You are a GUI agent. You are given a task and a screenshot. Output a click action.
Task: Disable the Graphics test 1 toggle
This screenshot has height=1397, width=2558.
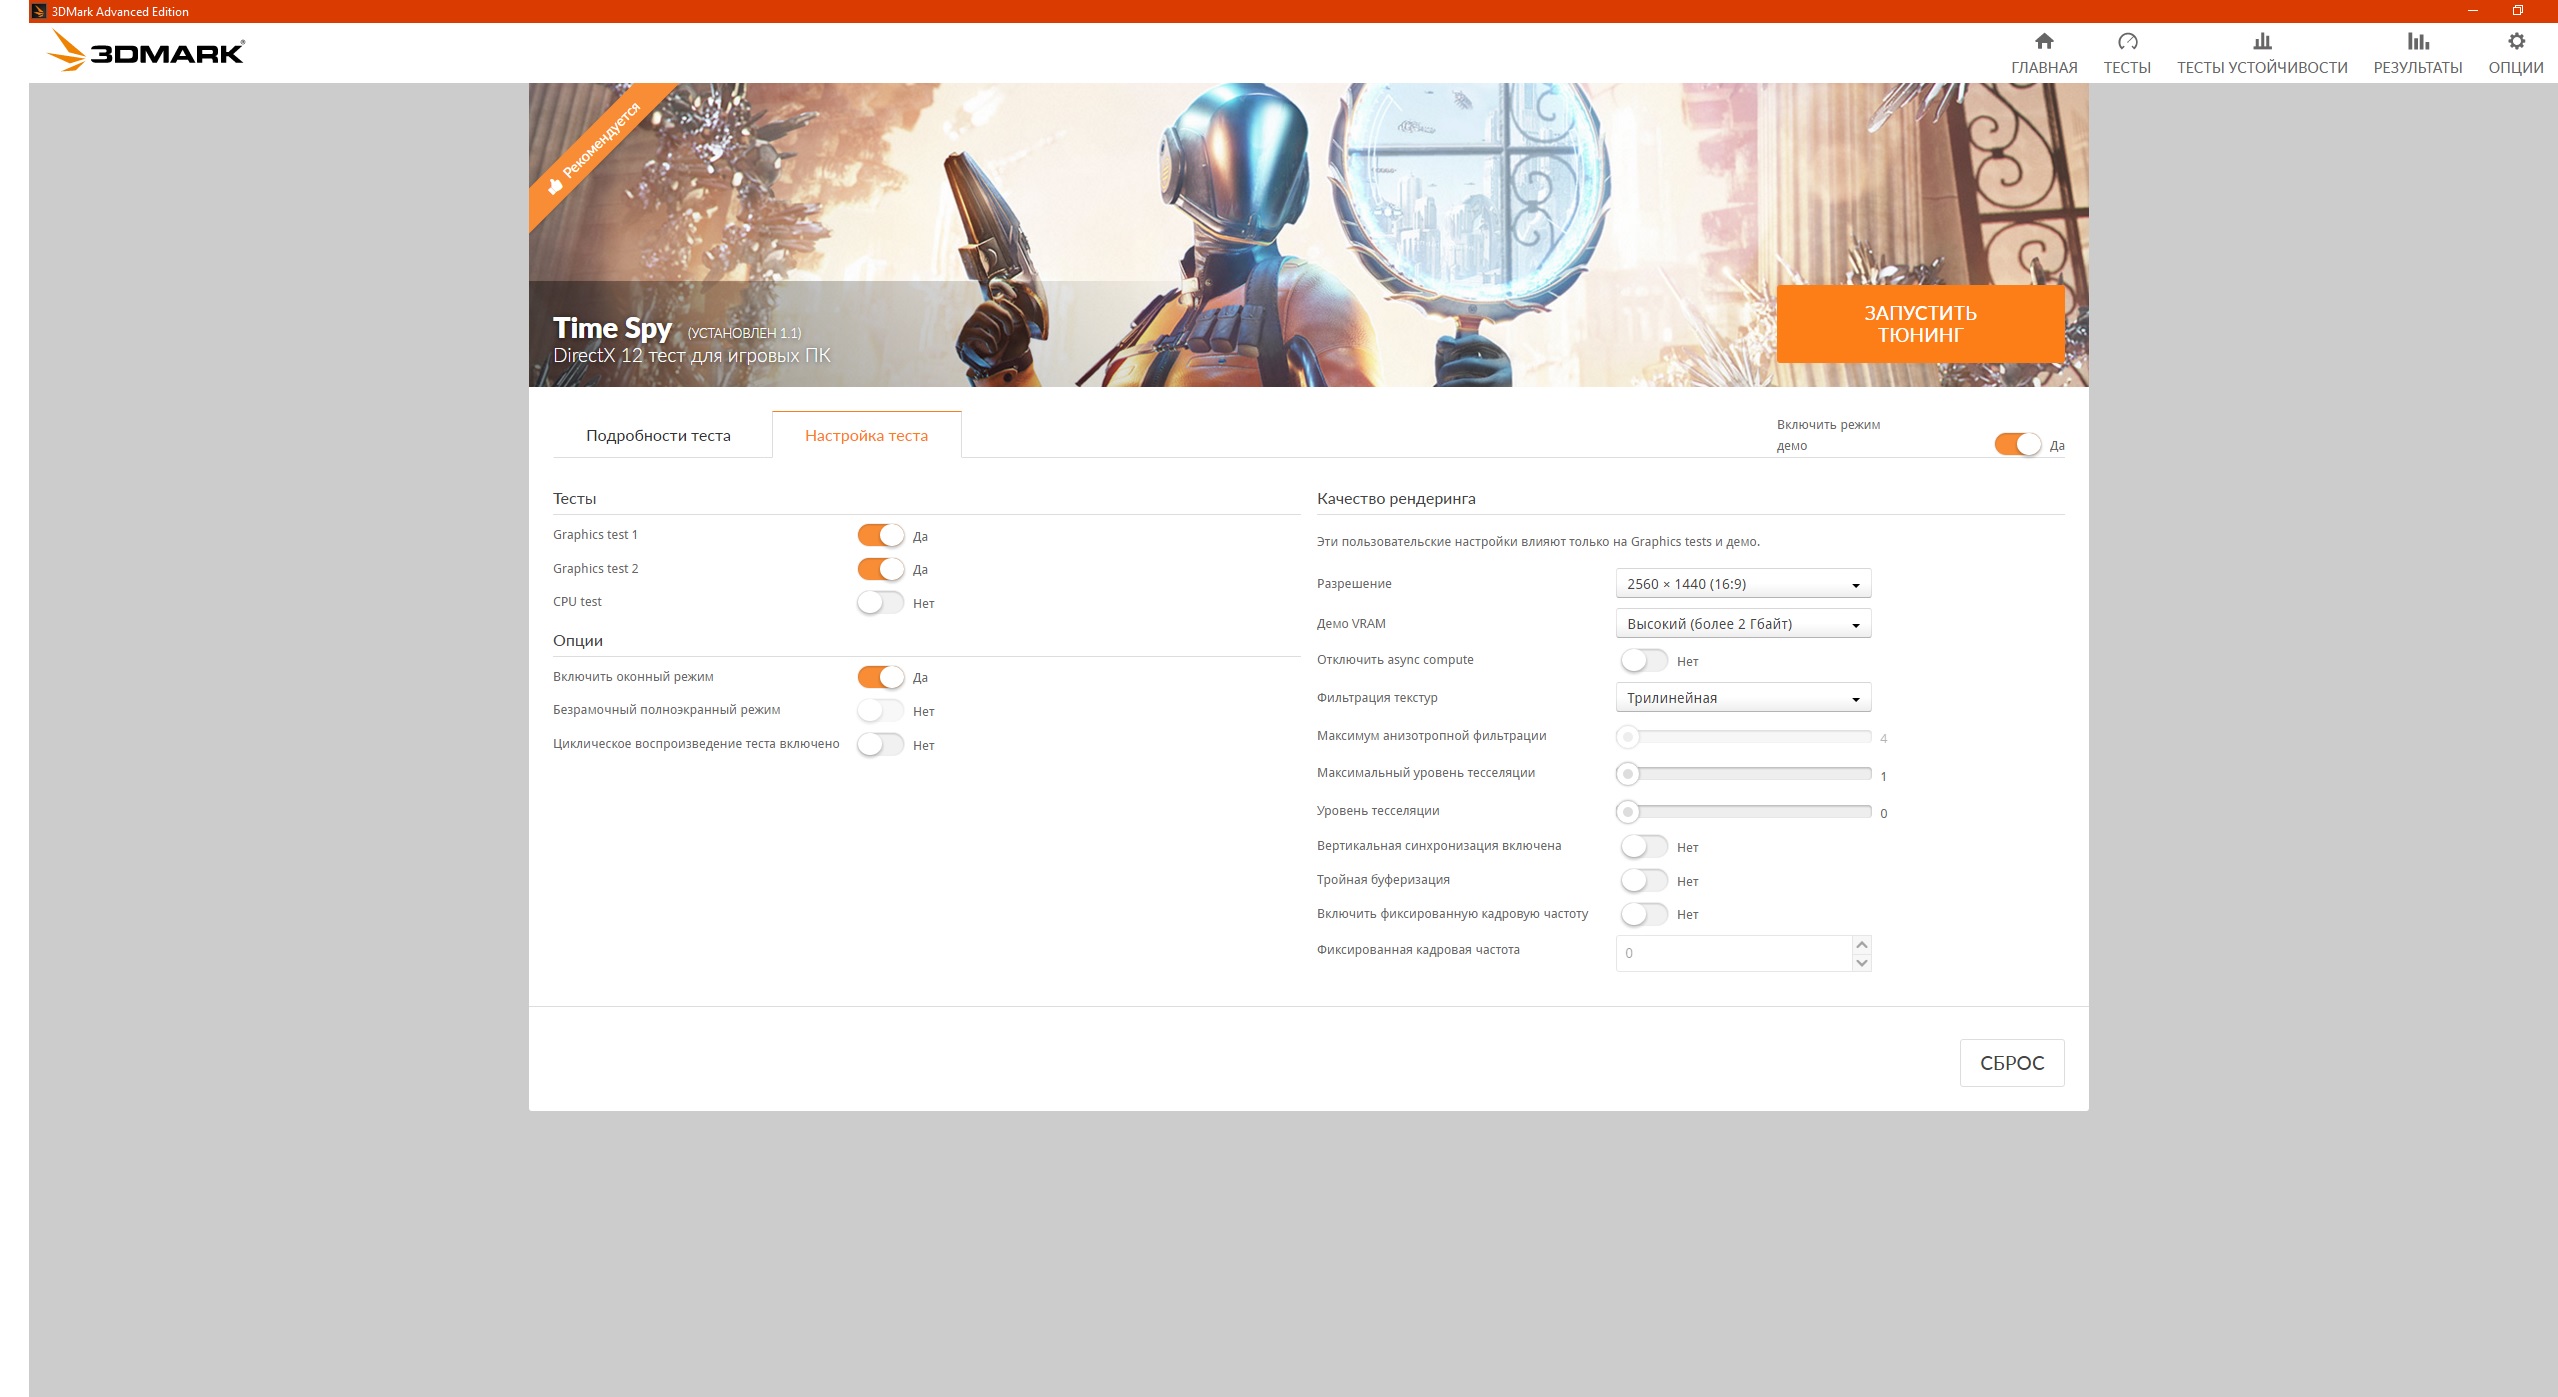pos(880,536)
